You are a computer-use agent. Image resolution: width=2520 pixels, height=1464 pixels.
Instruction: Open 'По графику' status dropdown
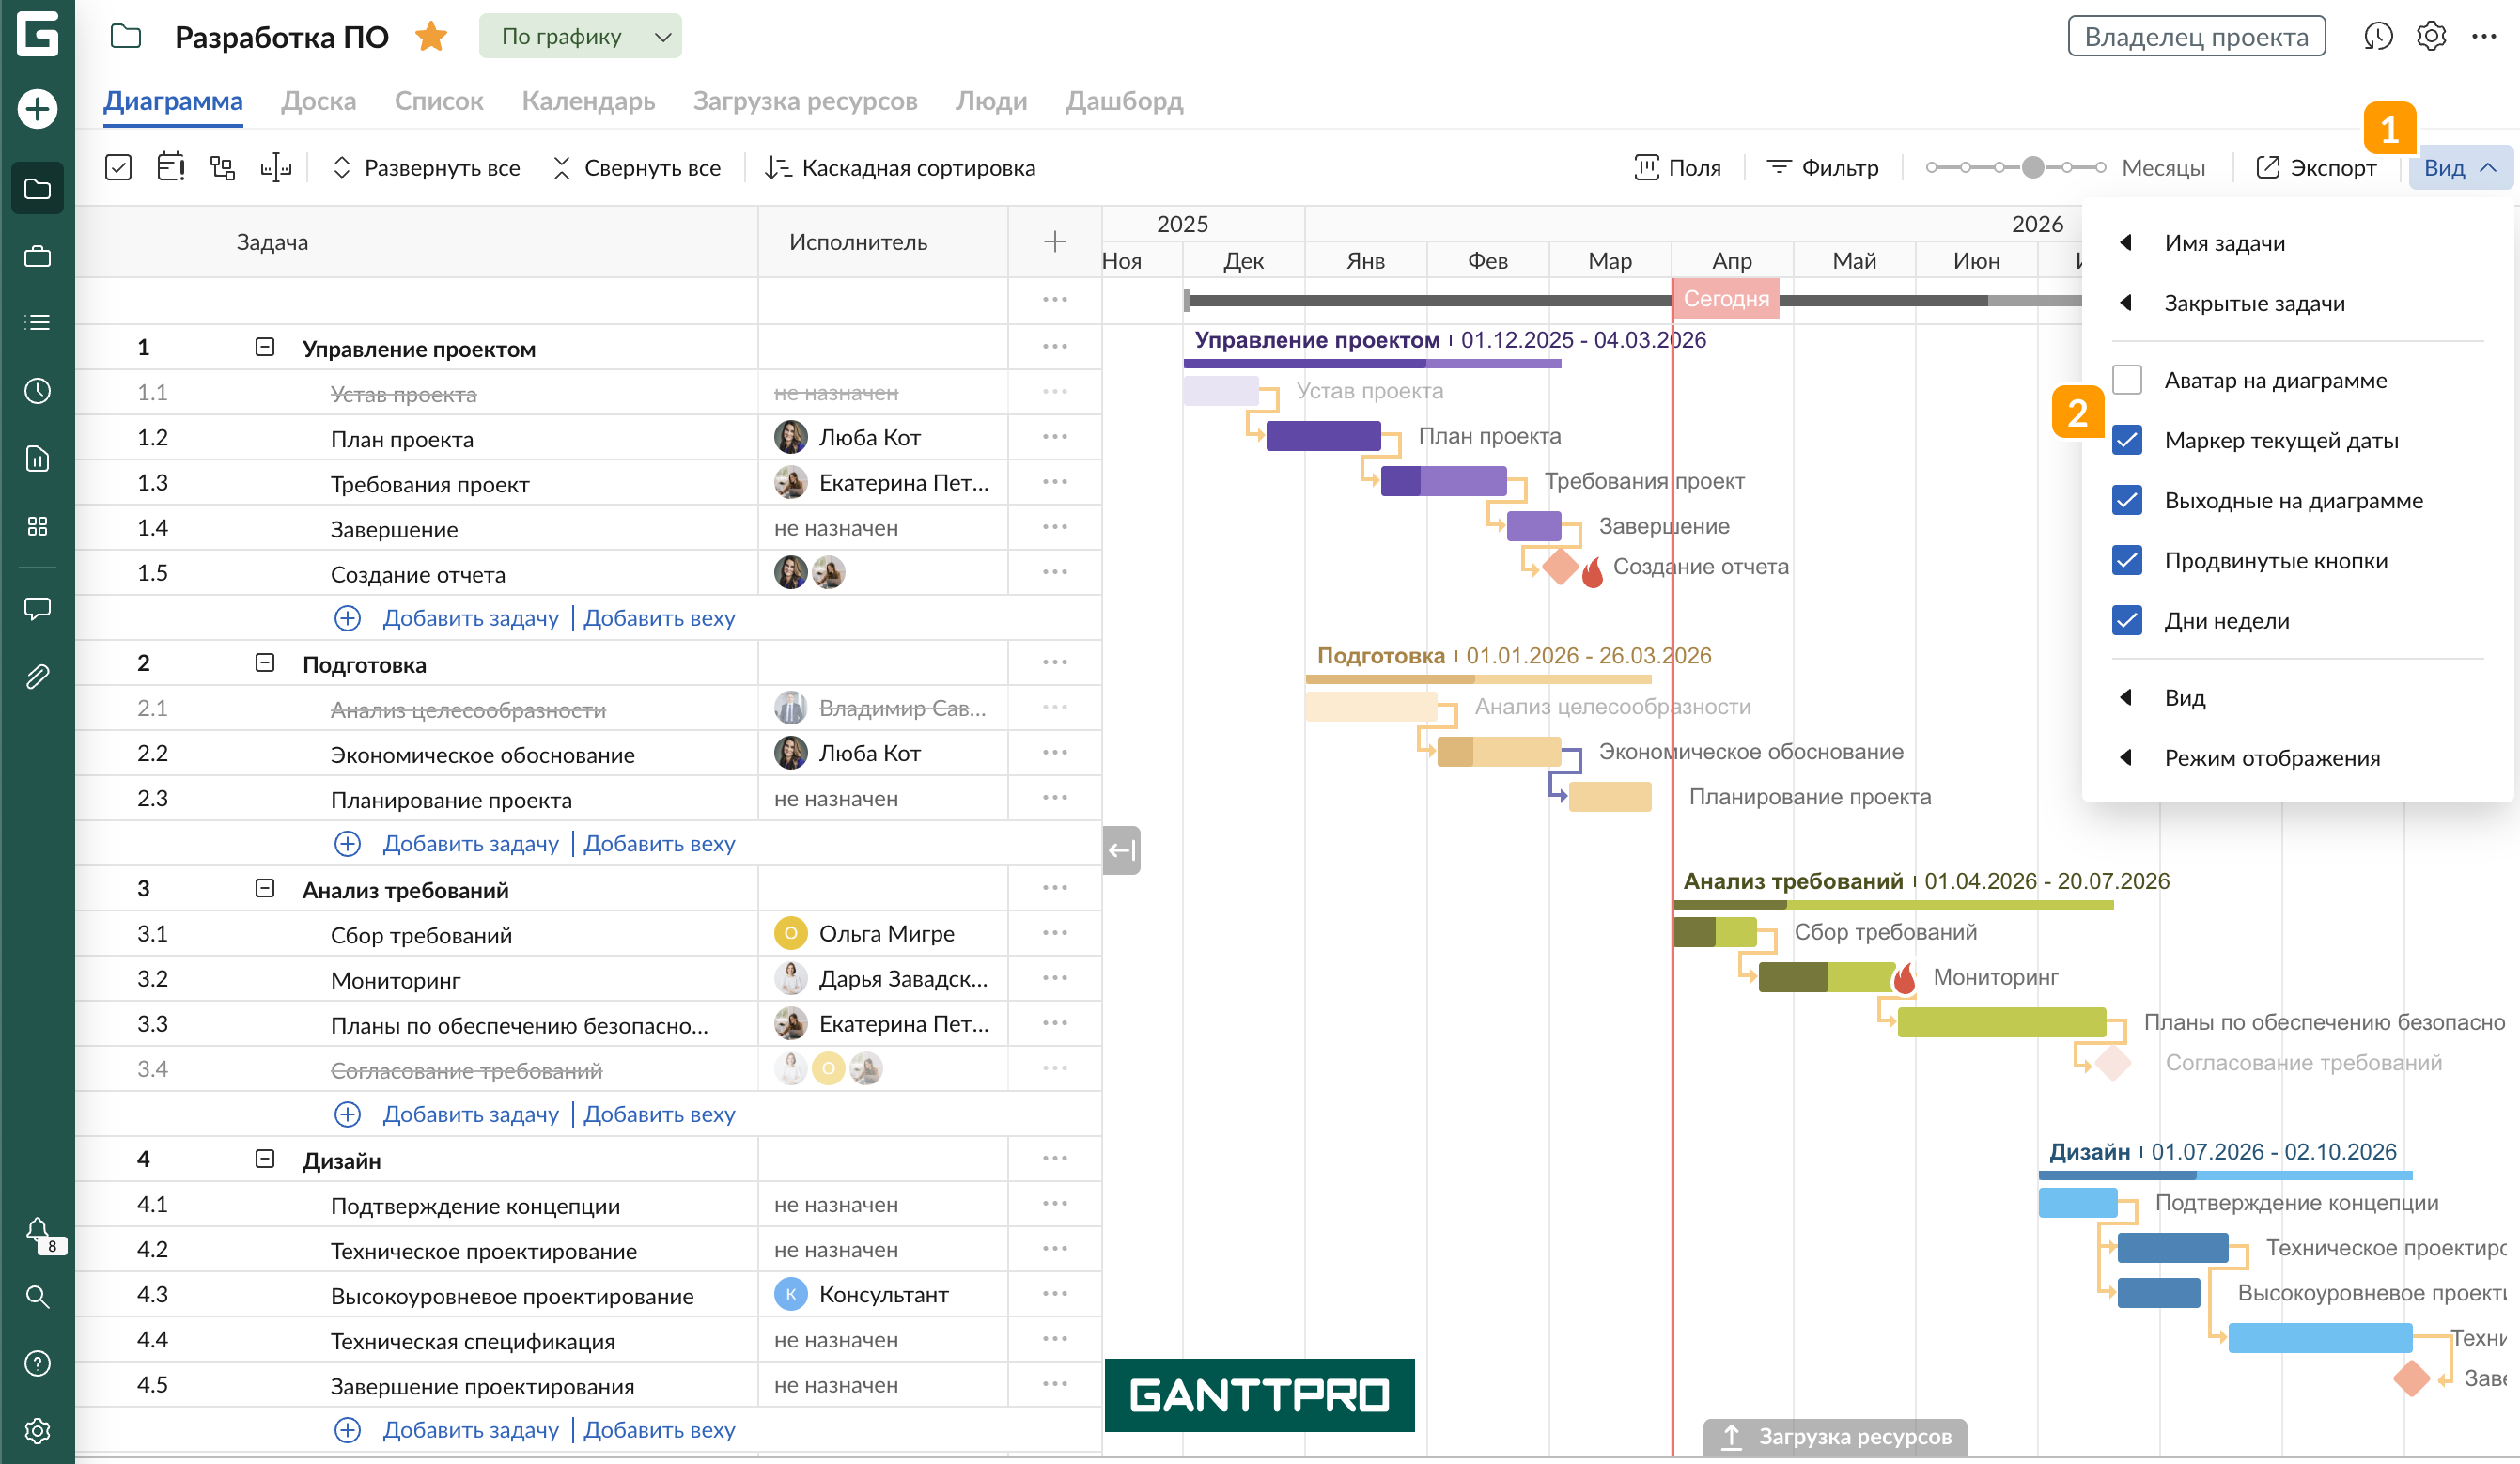coord(580,37)
